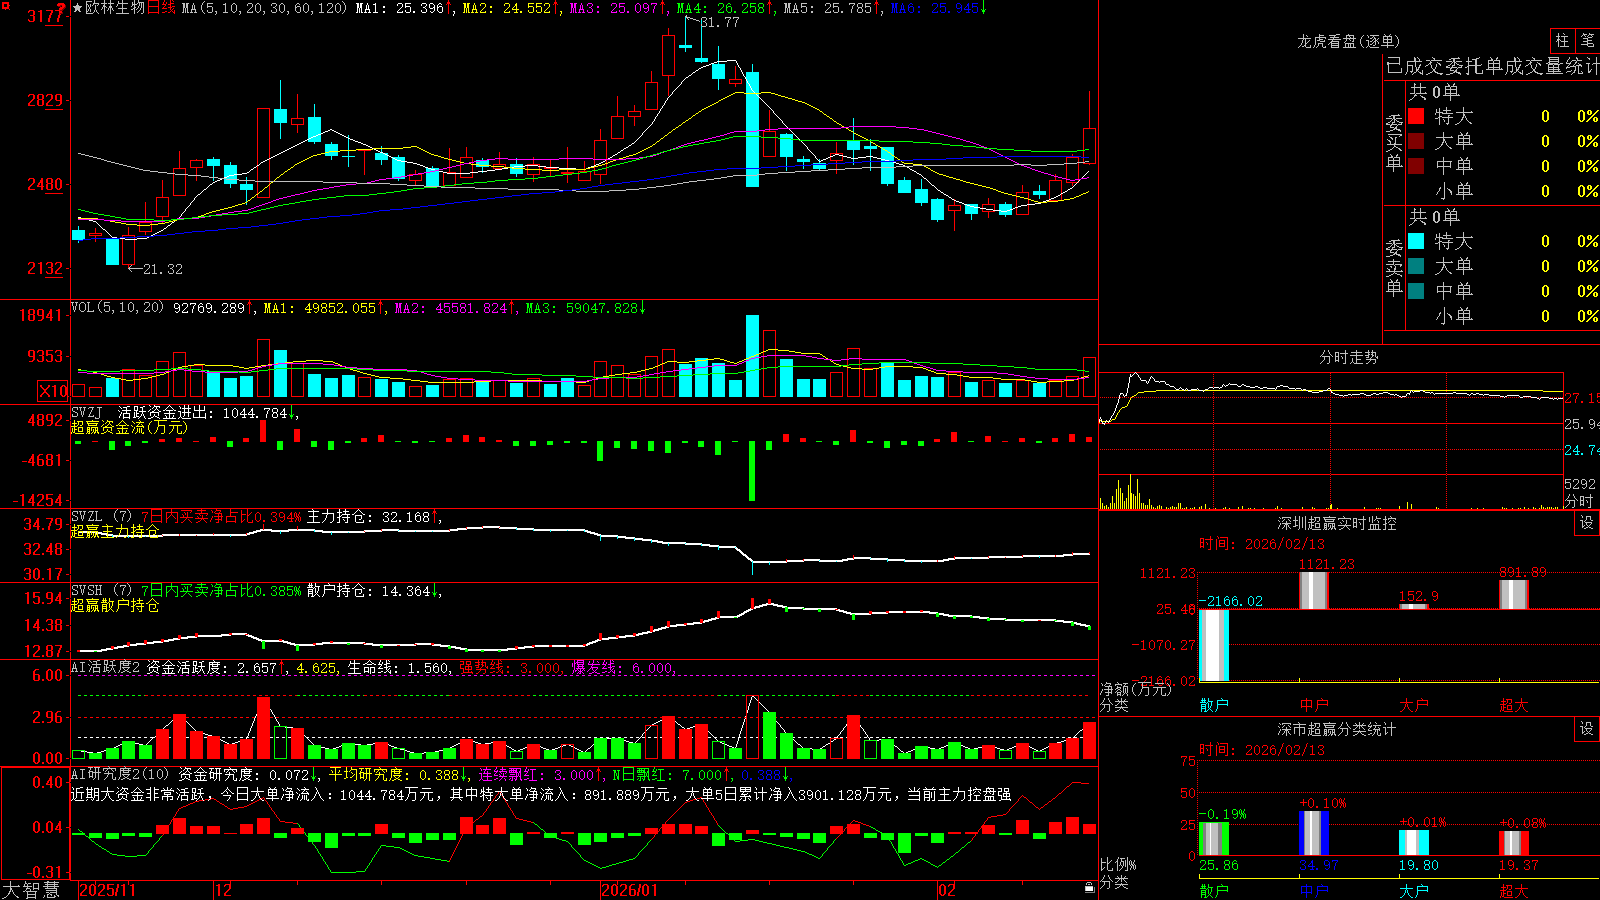Click the 委买单 vertical label
Viewport: 1600px width, 900px height.
pos(1394,142)
